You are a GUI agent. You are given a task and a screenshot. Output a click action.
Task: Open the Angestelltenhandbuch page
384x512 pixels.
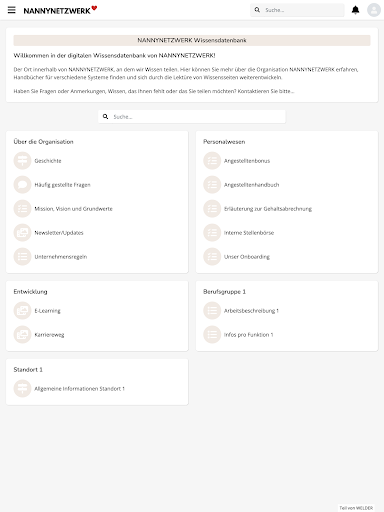251,185
